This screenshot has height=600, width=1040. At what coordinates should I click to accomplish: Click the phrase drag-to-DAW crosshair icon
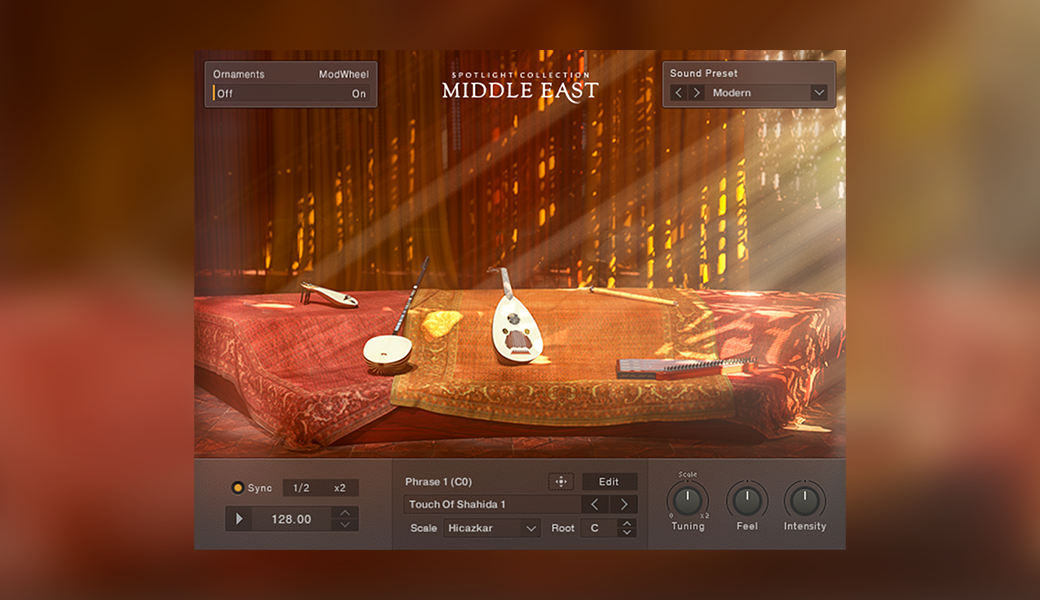click(x=560, y=482)
